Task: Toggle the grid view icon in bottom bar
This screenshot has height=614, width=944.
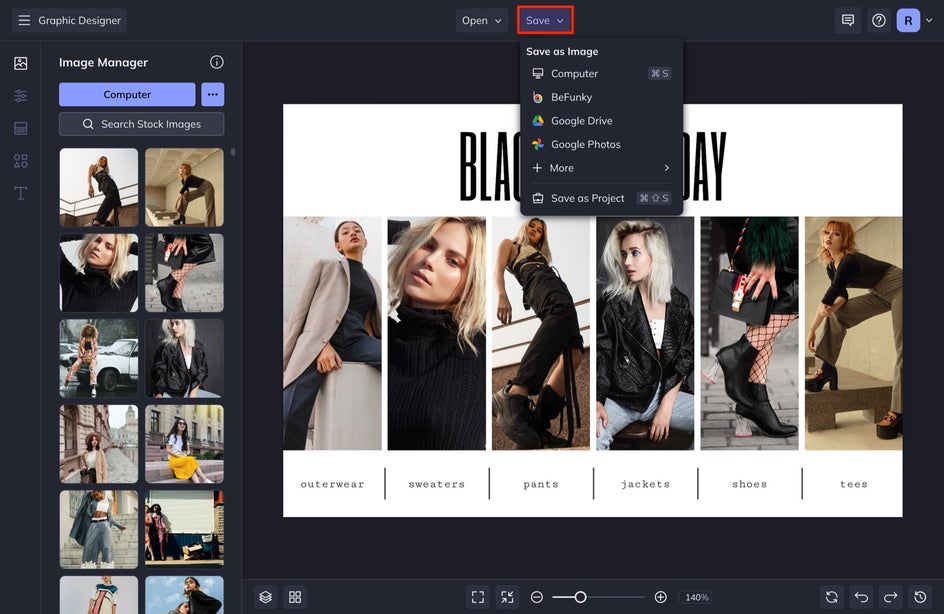Action: point(295,597)
